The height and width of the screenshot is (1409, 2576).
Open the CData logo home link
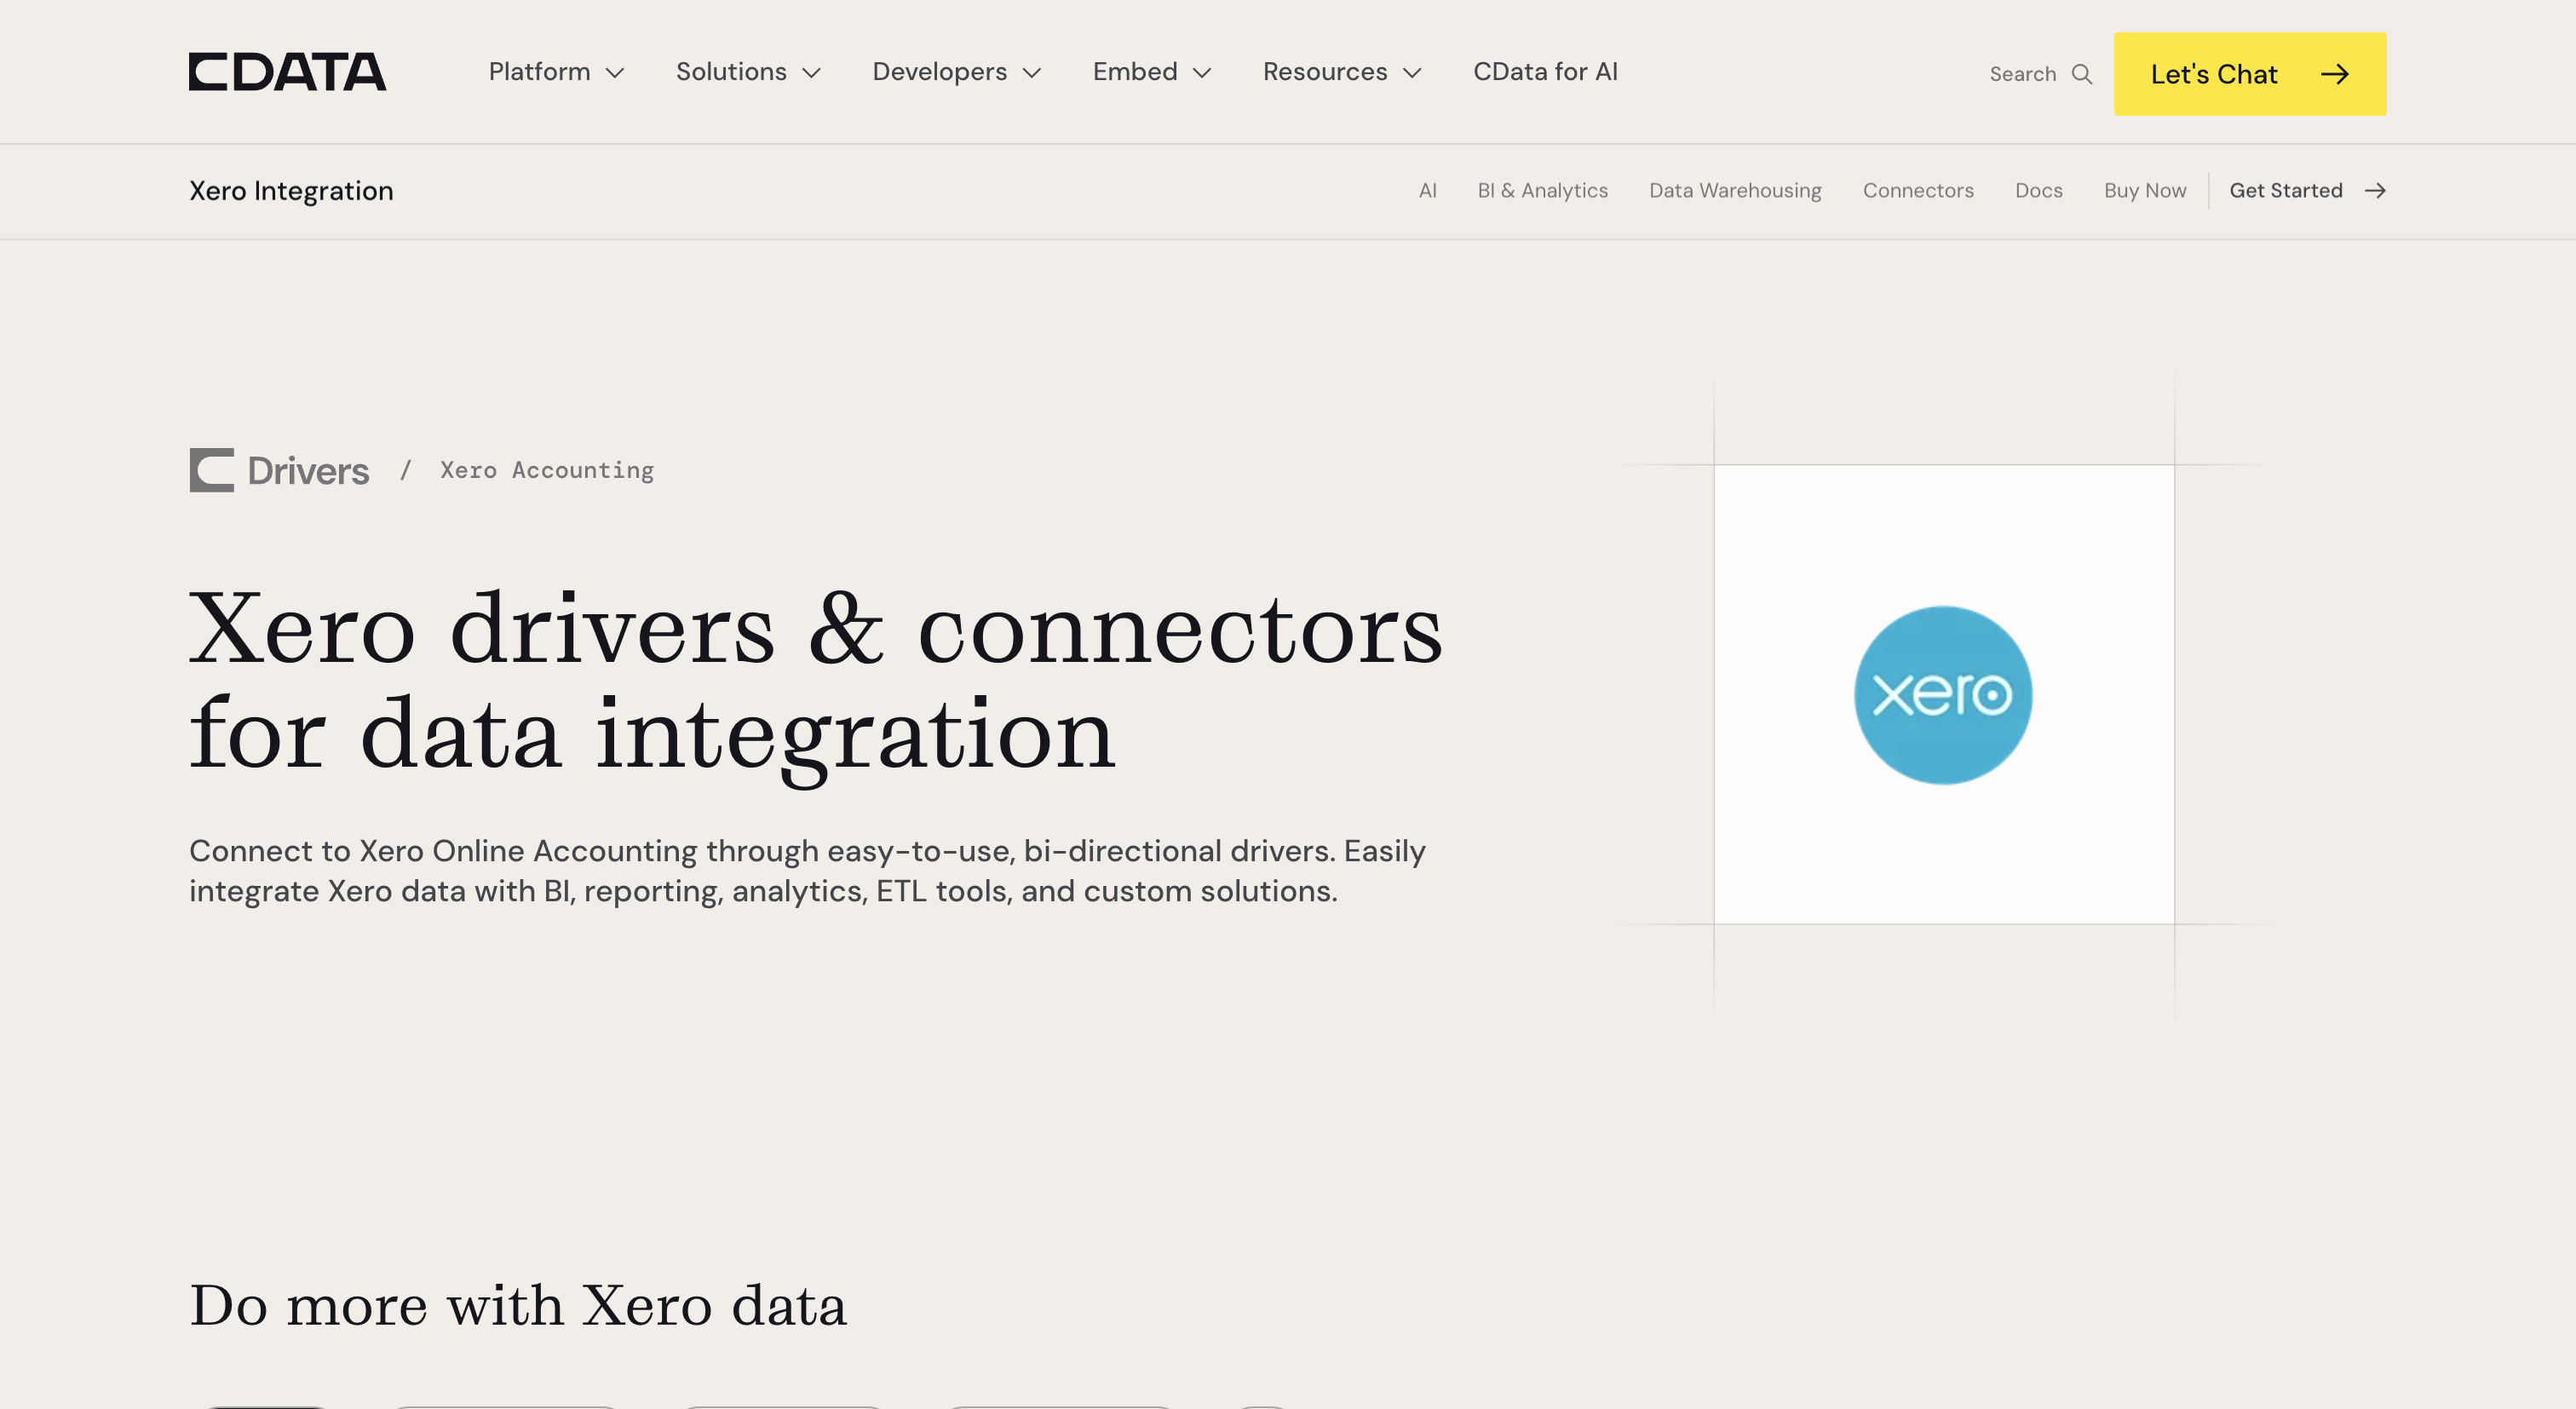(x=287, y=72)
